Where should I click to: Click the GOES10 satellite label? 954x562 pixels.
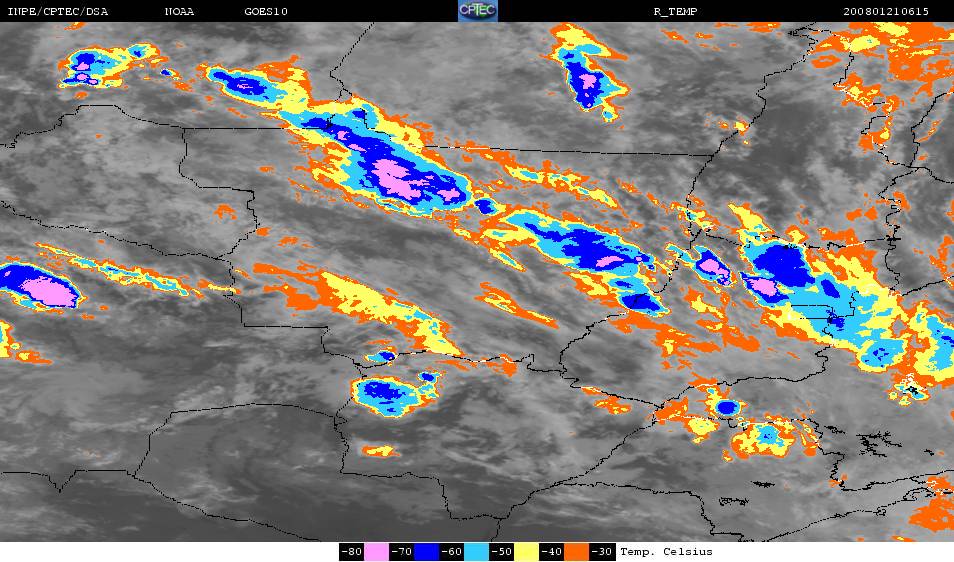266,12
